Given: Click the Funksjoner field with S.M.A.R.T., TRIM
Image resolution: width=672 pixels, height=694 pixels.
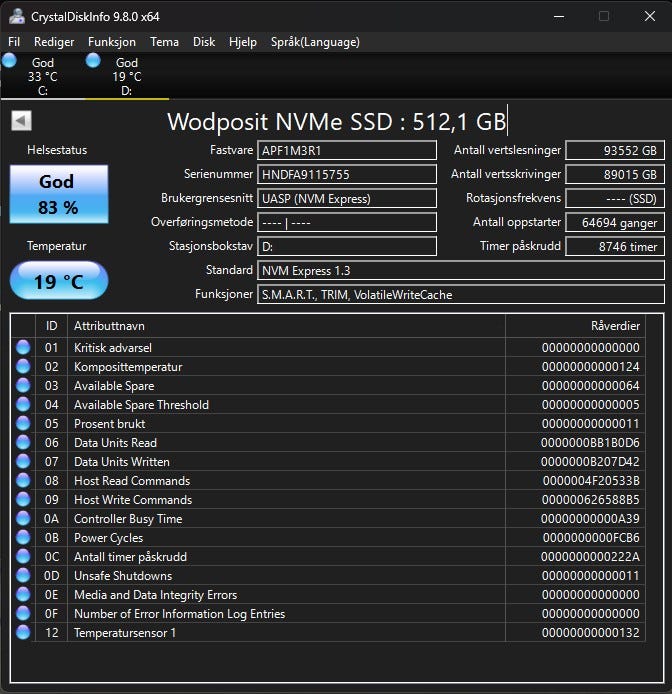Looking at the screenshot, I should click(461, 294).
